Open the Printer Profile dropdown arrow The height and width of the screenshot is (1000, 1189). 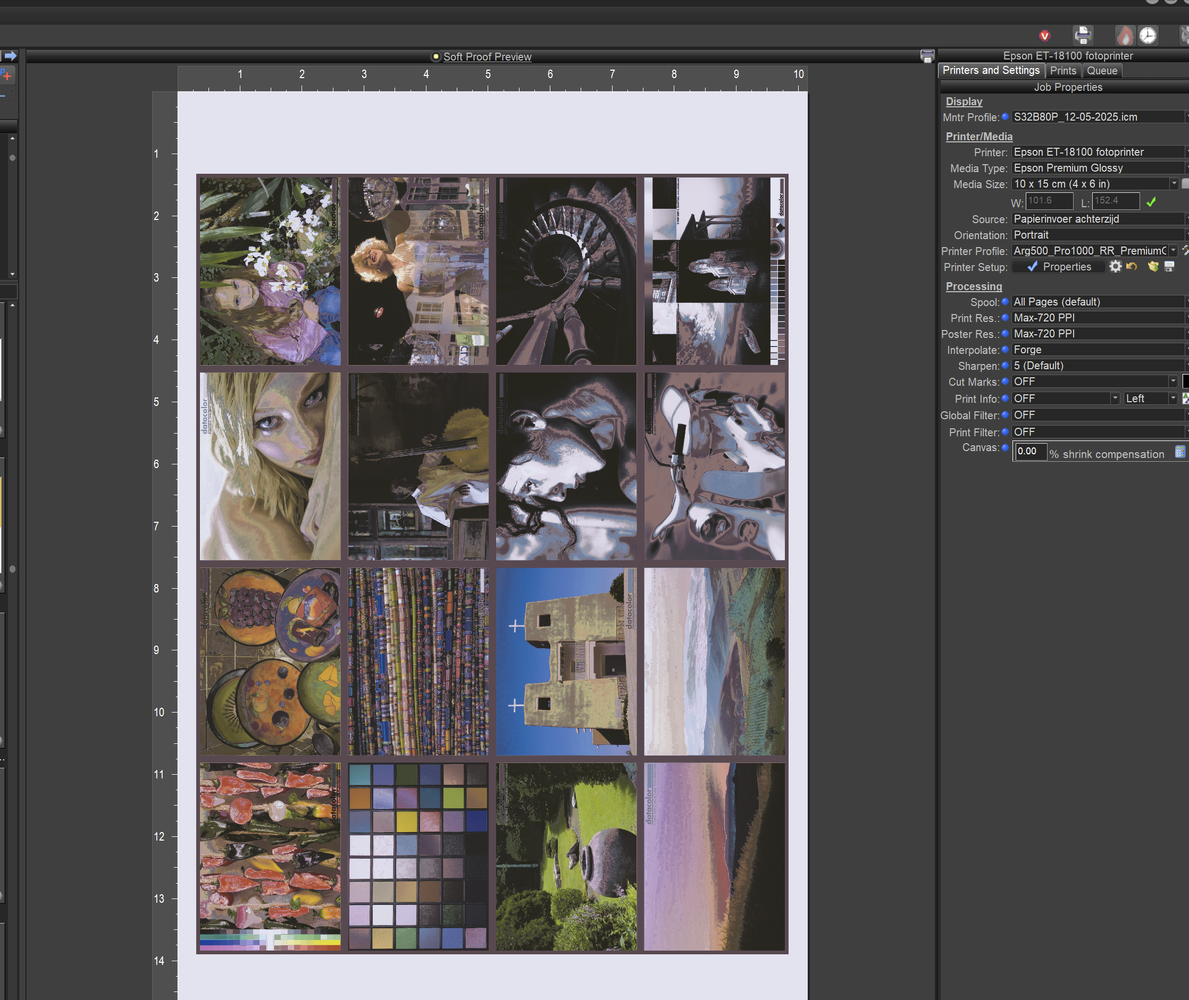click(x=1174, y=251)
